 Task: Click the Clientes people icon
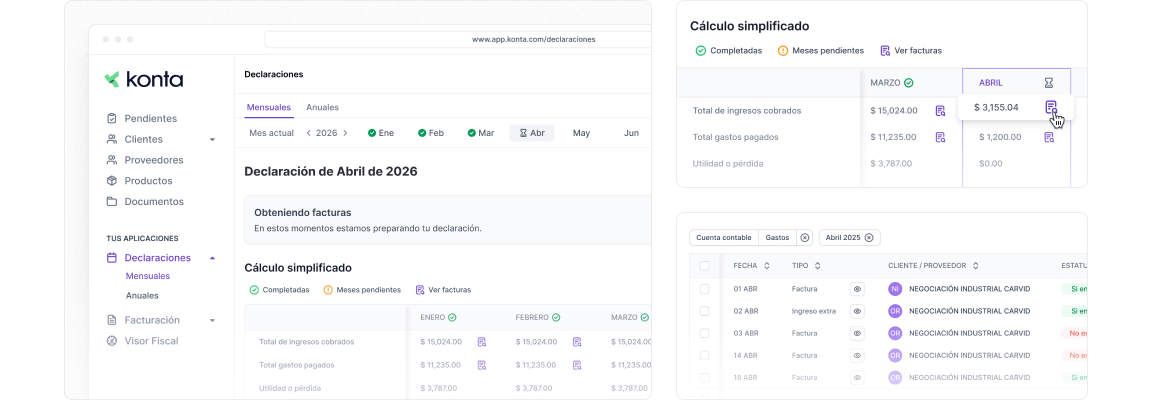(x=112, y=139)
